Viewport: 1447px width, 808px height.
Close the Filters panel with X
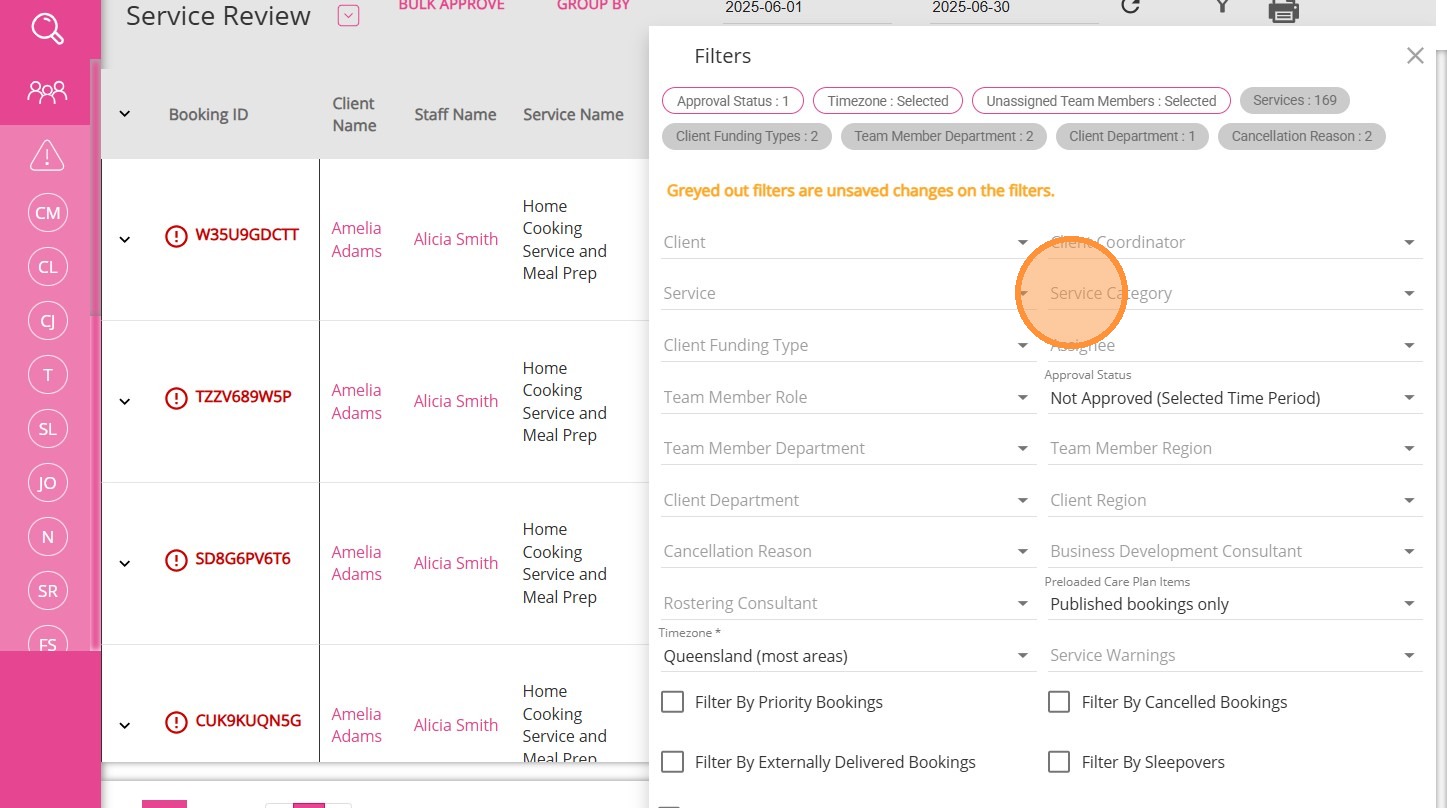pyautogui.click(x=1414, y=56)
